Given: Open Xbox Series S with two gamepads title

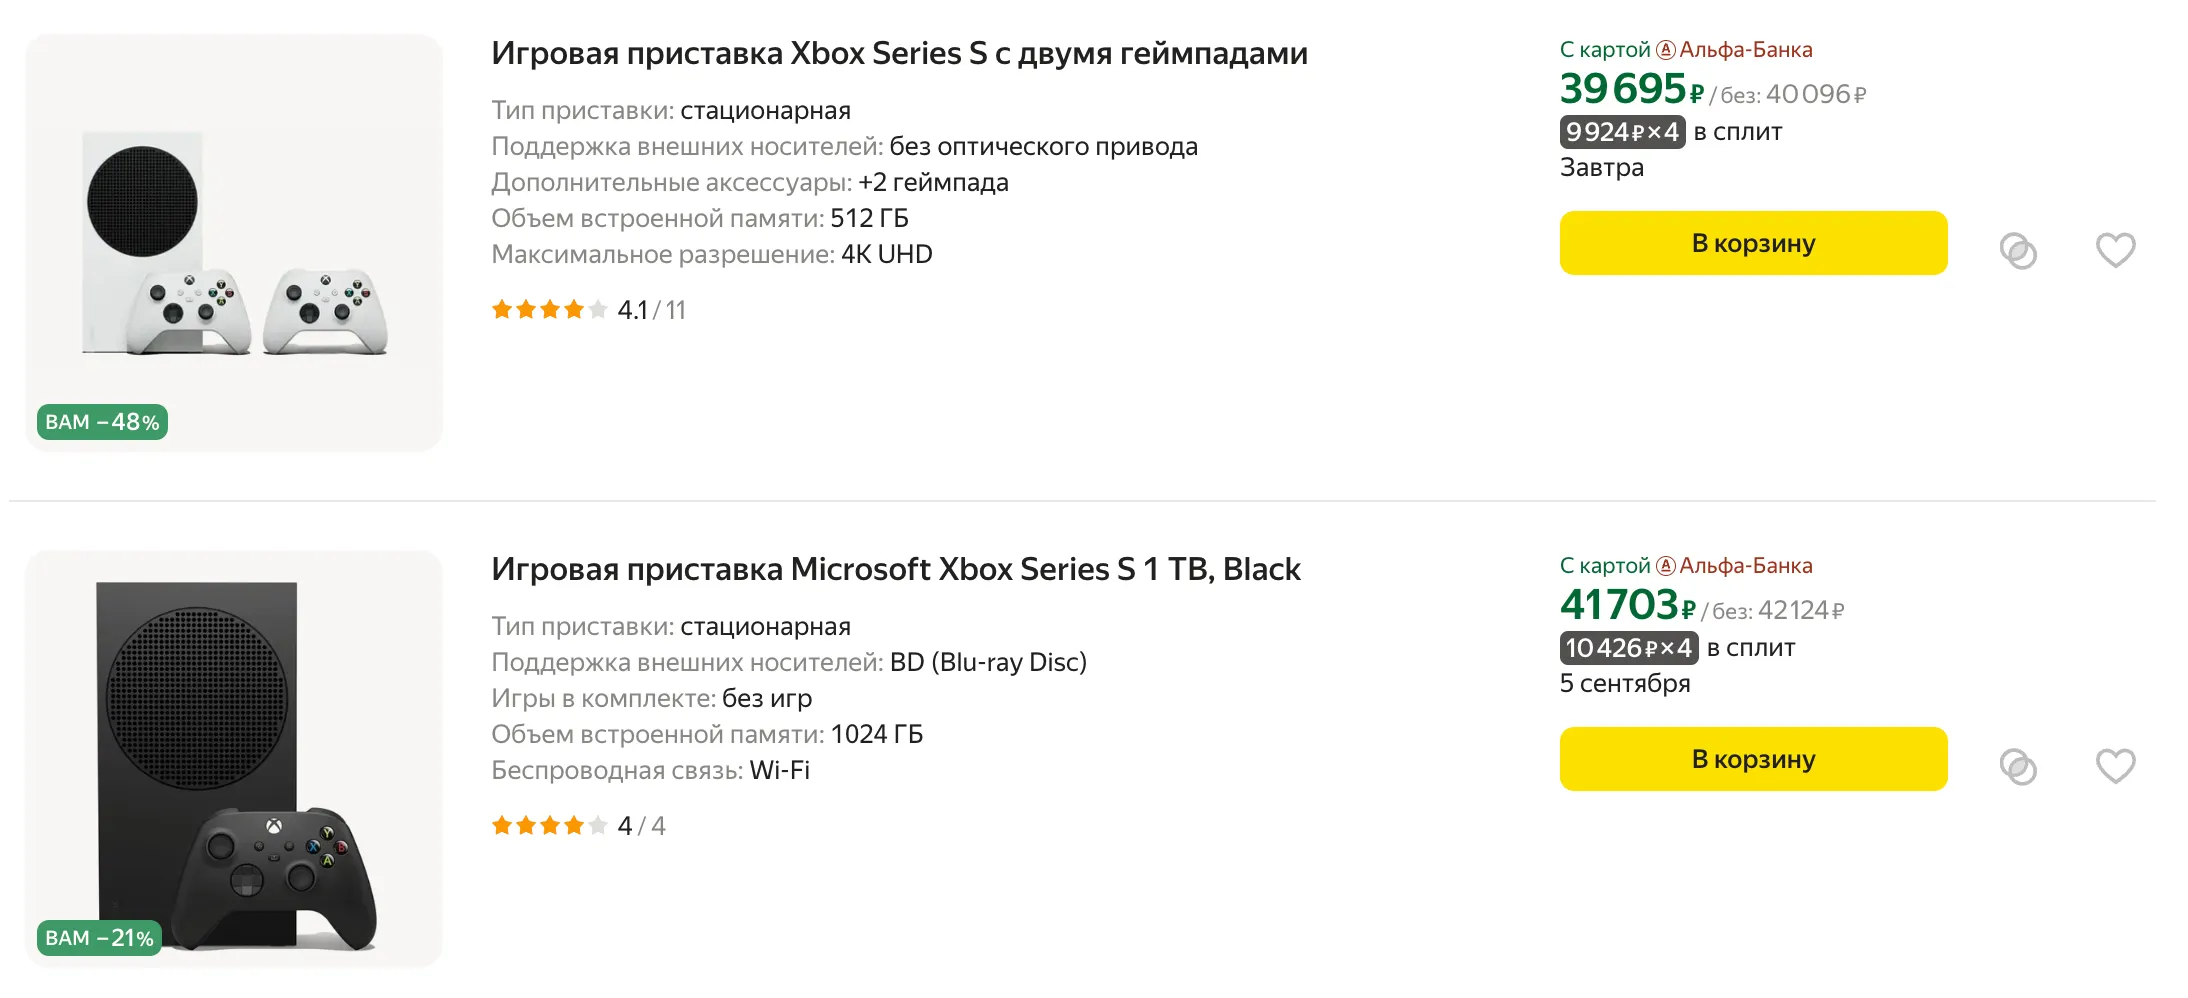Looking at the screenshot, I should click(x=899, y=53).
